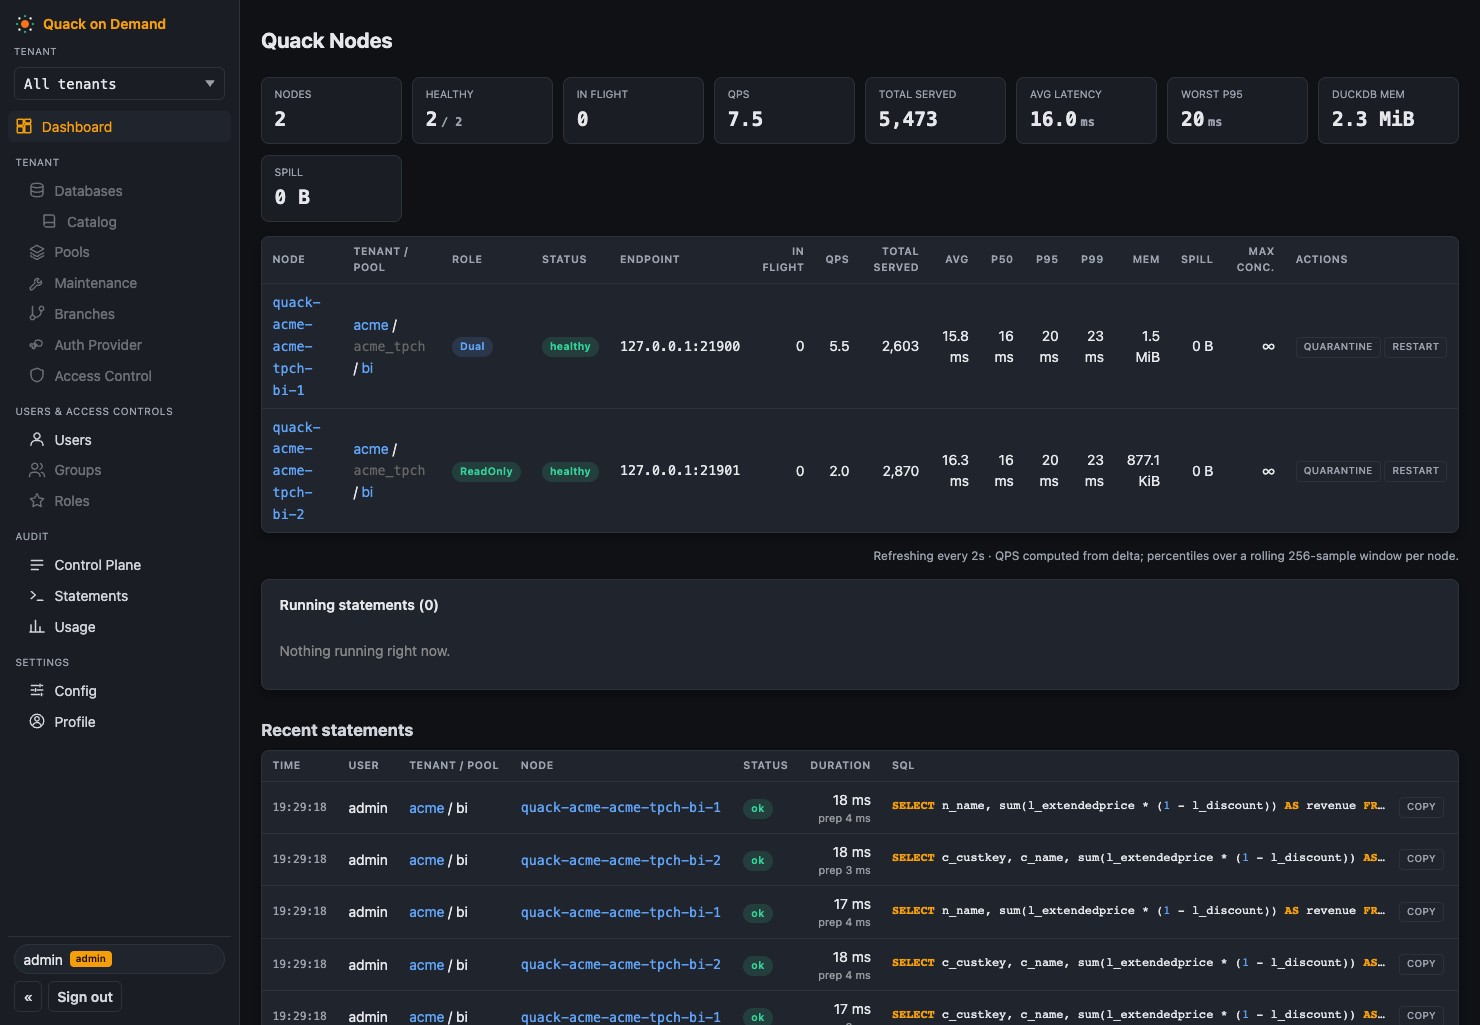1480x1025 pixels.
Task: Click the Catalog table icon
Action: tap(49, 222)
